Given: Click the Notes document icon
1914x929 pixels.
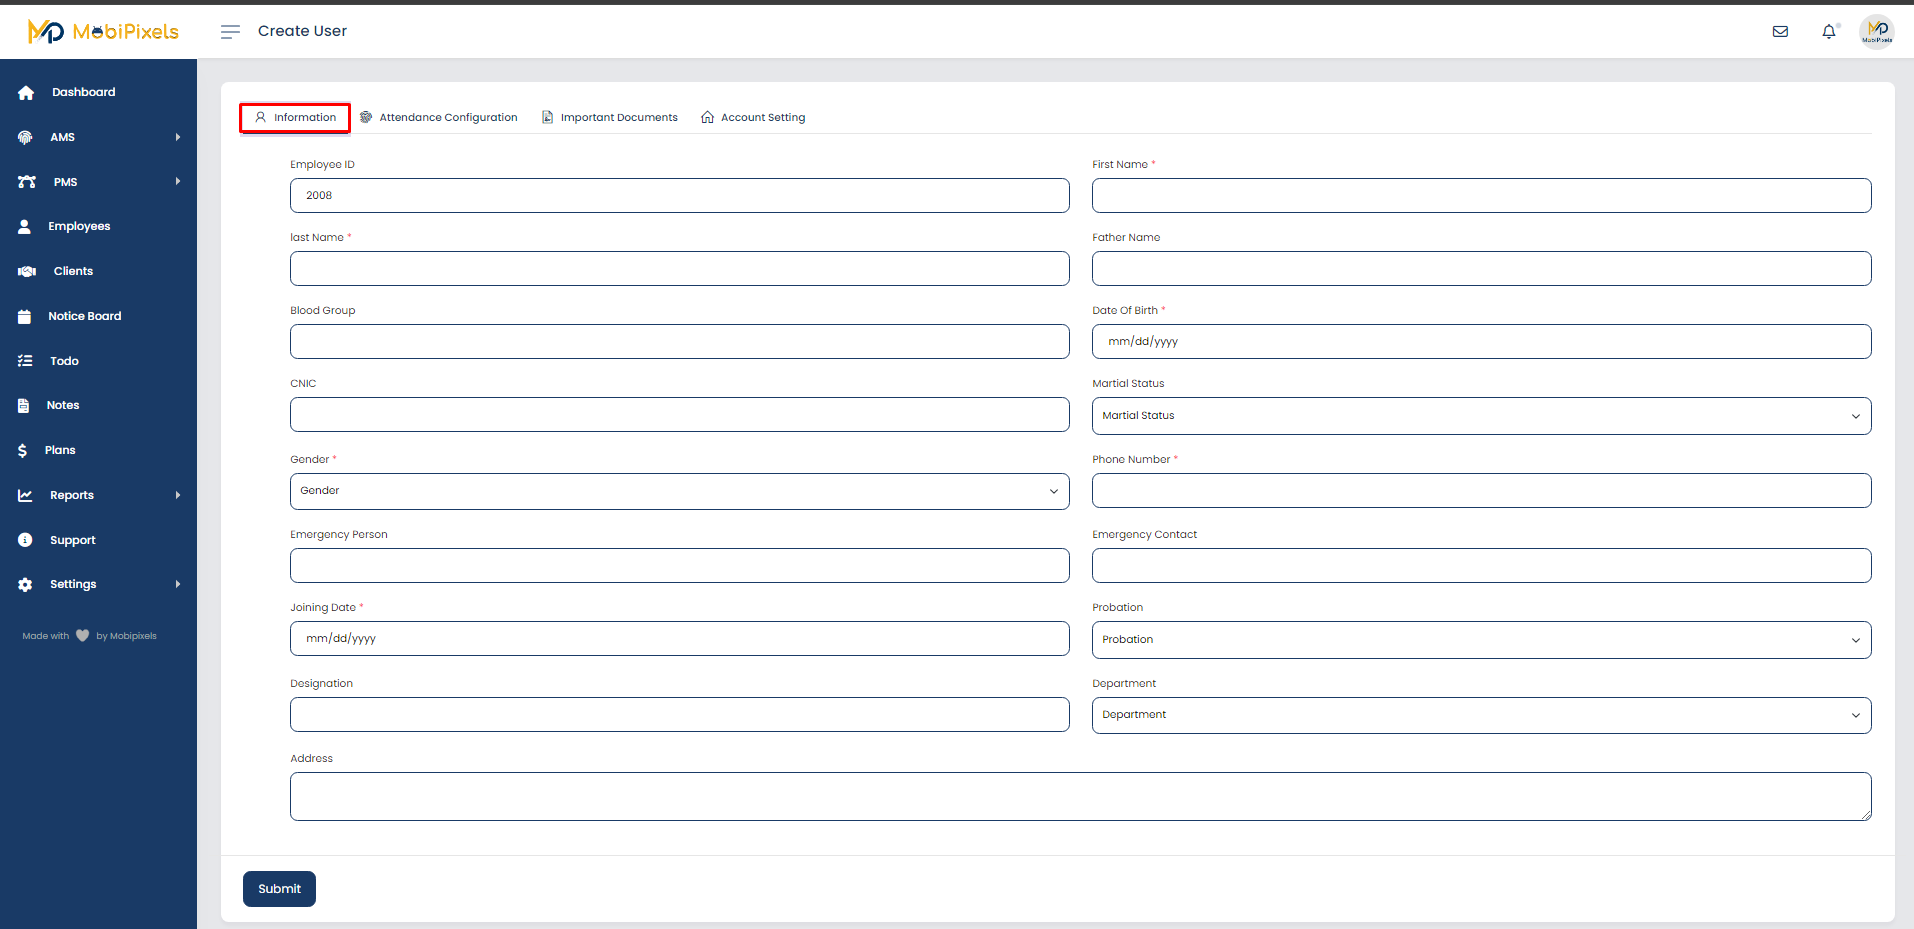Looking at the screenshot, I should [x=23, y=405].
